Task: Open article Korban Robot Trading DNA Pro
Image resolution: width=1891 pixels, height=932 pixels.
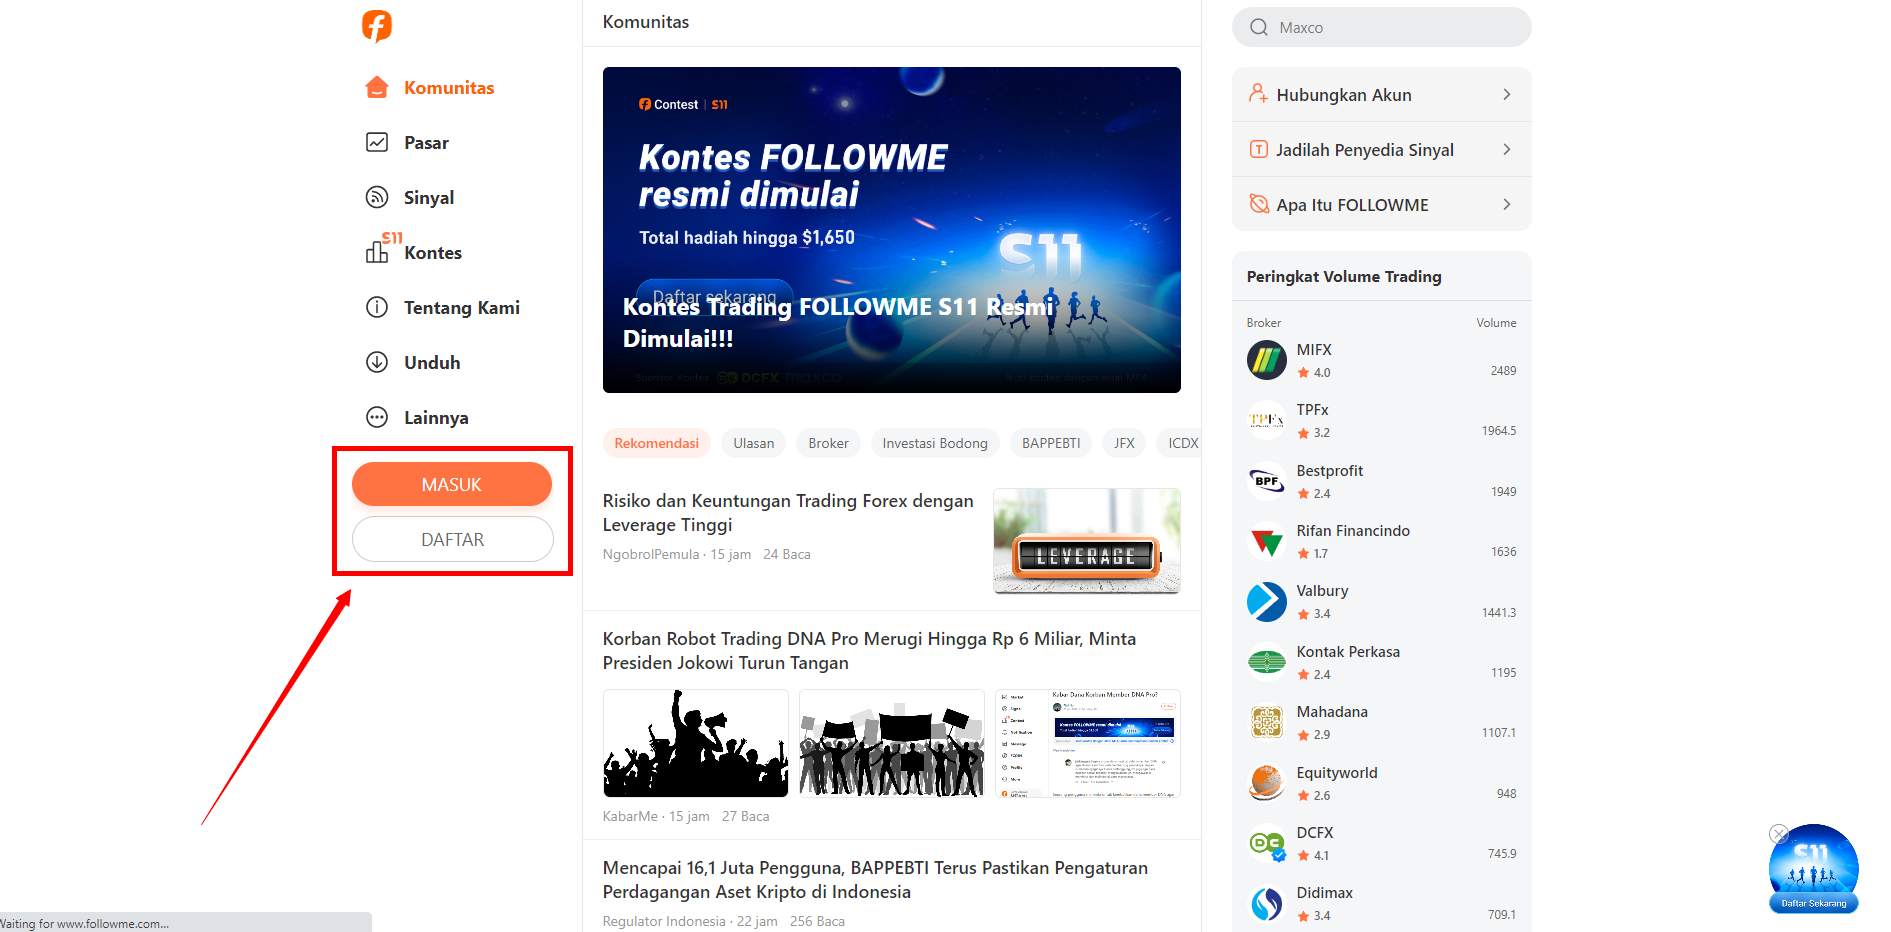Action: tap(869, 650)
